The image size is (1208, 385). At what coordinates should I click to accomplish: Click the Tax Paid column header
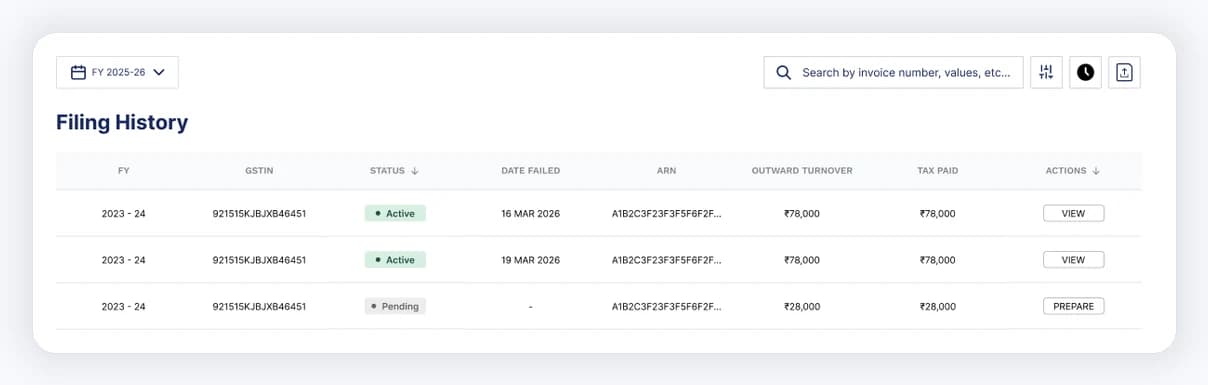937,171
